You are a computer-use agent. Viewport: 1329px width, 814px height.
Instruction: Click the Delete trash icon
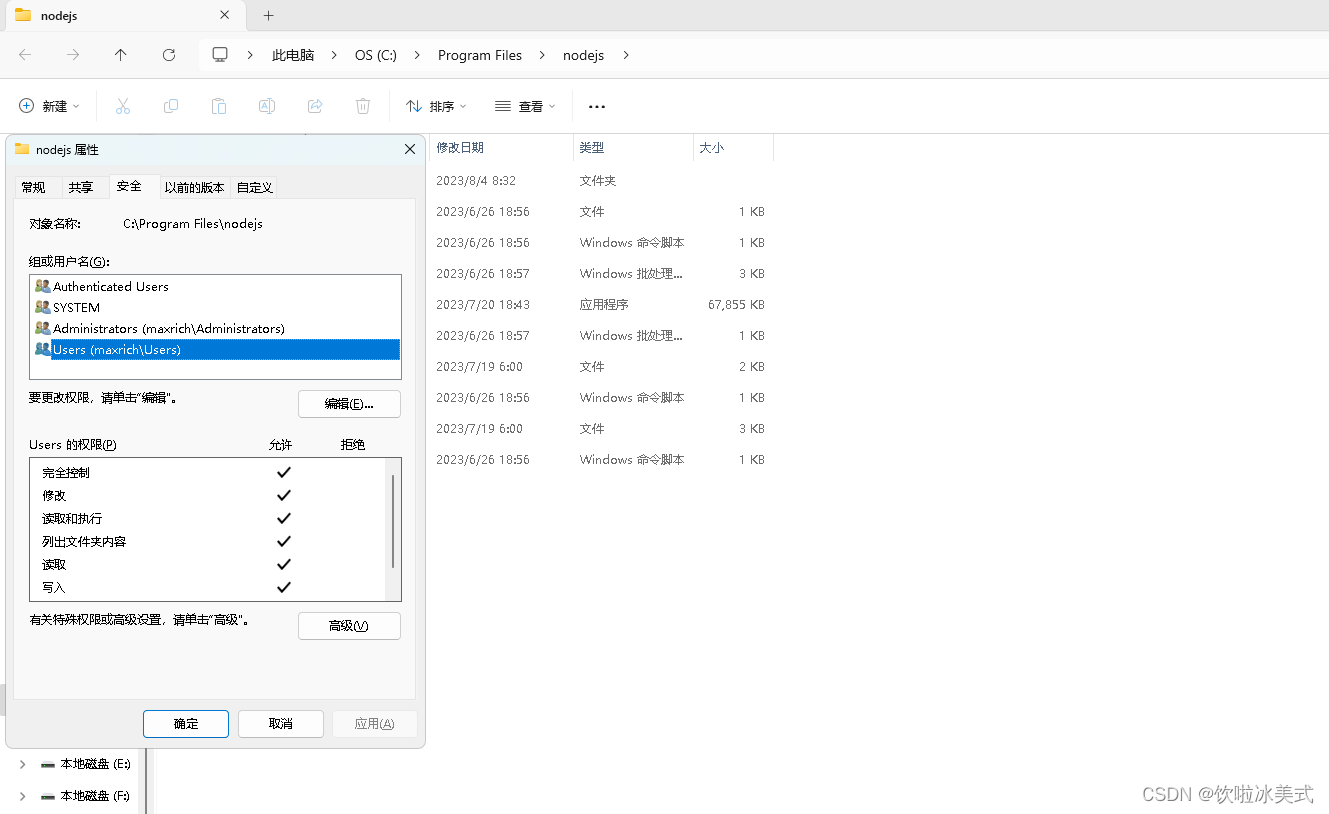[x=363, y=106]
